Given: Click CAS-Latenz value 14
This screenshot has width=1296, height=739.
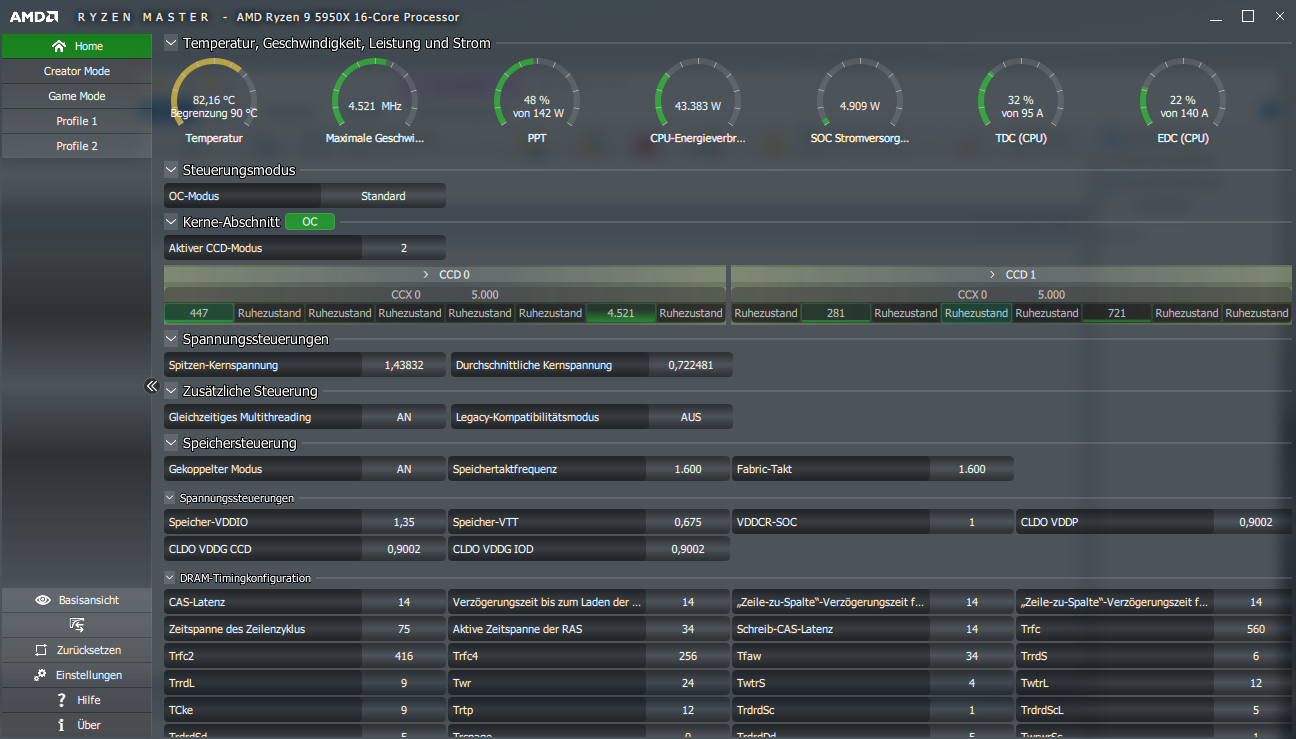Looking at the screenshot, I should [x=404, y=602].
